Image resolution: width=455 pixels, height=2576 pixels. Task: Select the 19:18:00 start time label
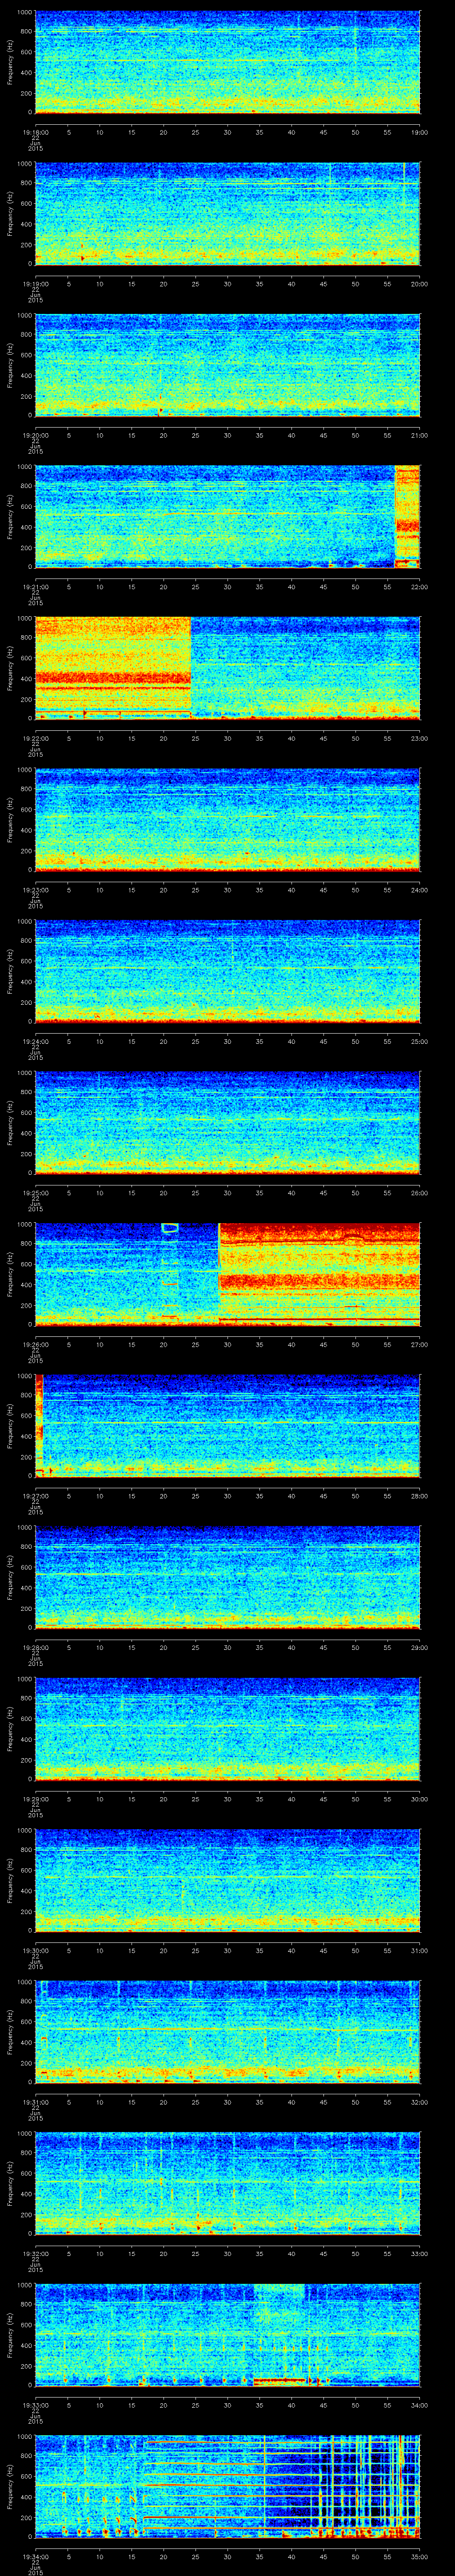[x=35, y=132]
